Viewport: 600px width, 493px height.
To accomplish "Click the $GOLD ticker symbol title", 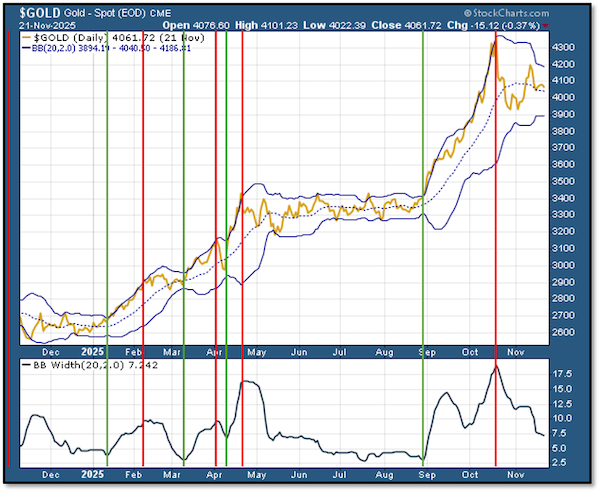I will 40,13.
